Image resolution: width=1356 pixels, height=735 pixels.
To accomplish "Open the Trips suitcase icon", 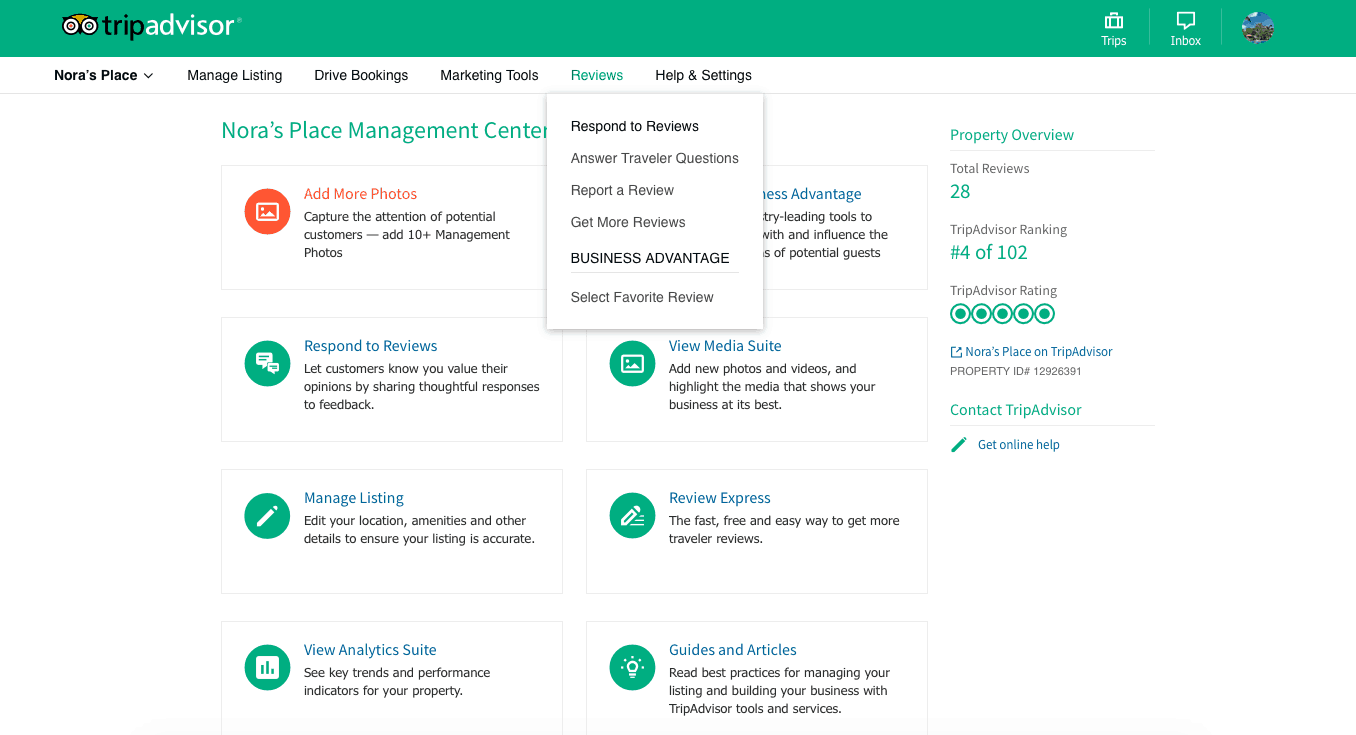I will click(1113, 21).
